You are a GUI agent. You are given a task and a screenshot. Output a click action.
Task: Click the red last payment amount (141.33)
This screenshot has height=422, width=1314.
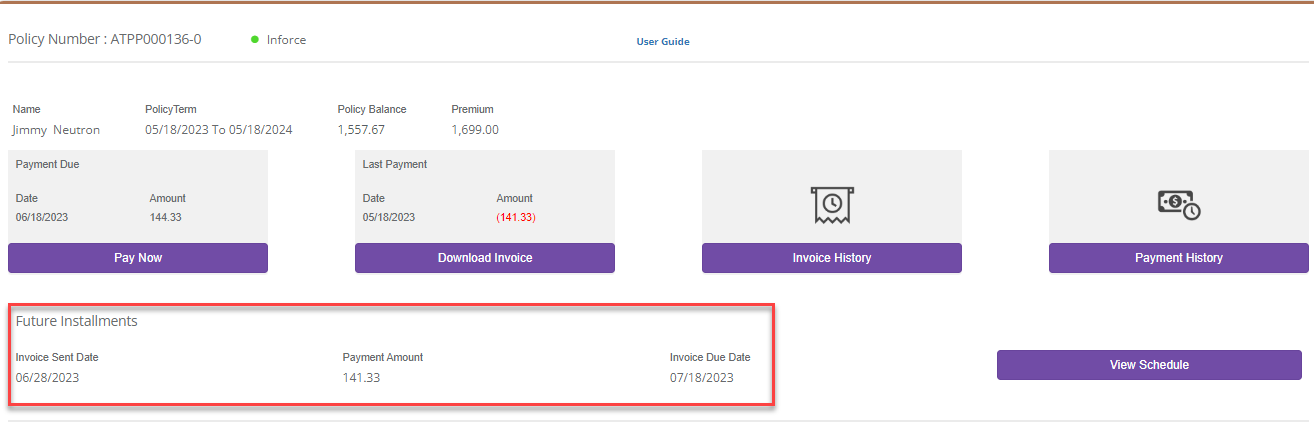(516, 217)
